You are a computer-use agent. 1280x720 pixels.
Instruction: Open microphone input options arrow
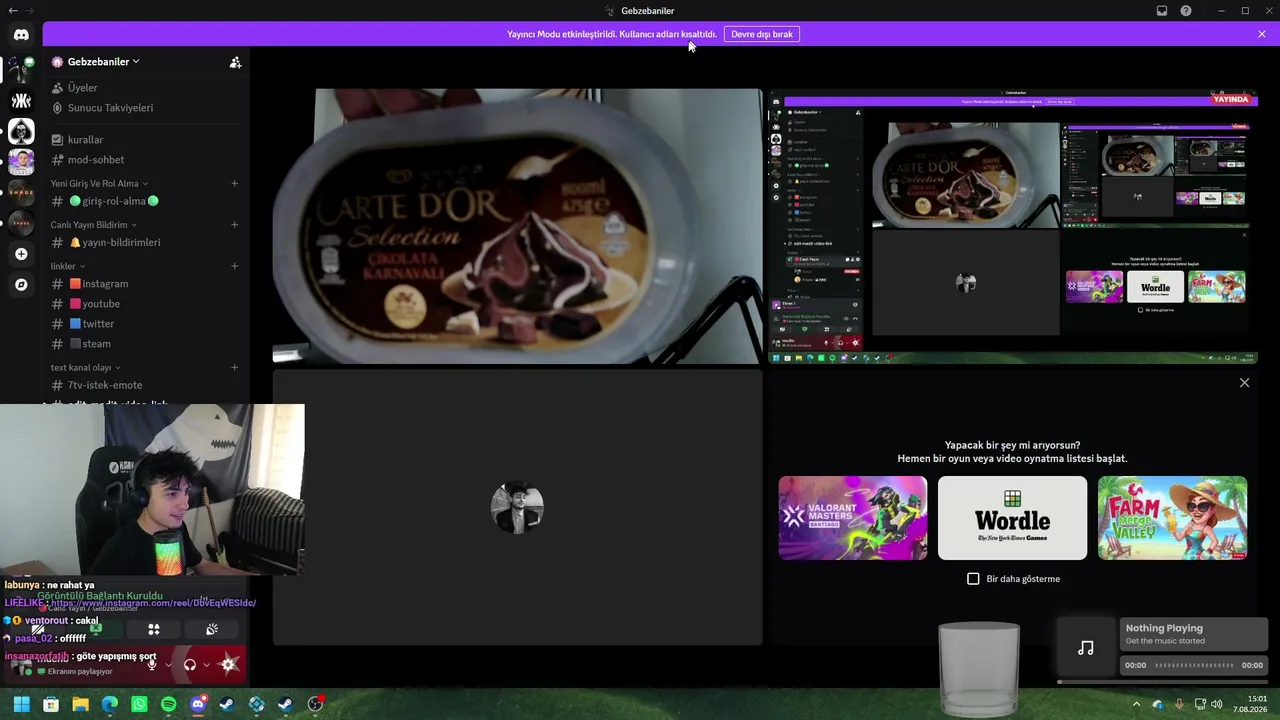point(168,664)
